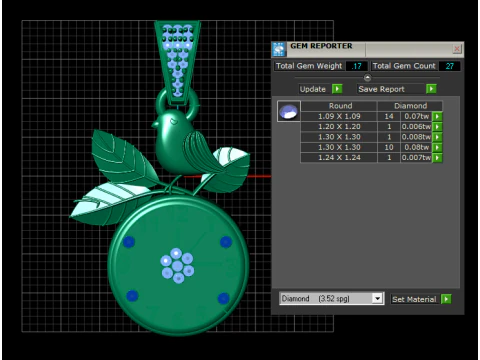Select the Total Gem Weight value .17

point(357,66)
